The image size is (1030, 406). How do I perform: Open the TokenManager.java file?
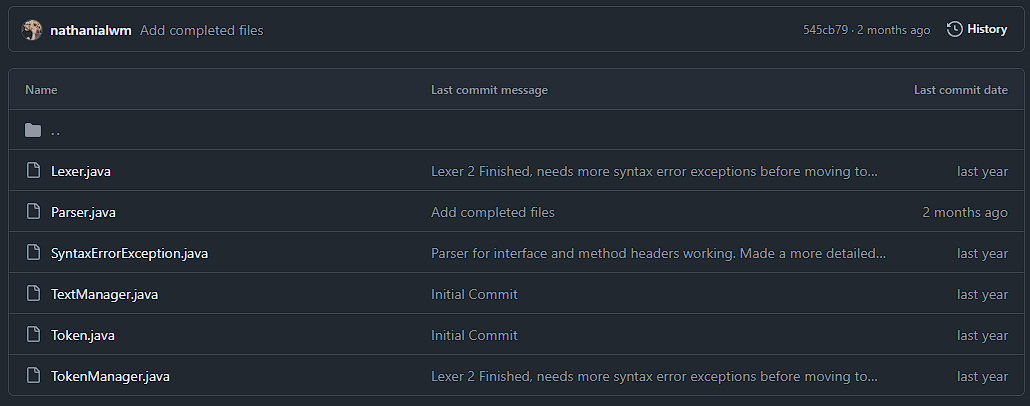pyautogui.click(x=110, y=376)
